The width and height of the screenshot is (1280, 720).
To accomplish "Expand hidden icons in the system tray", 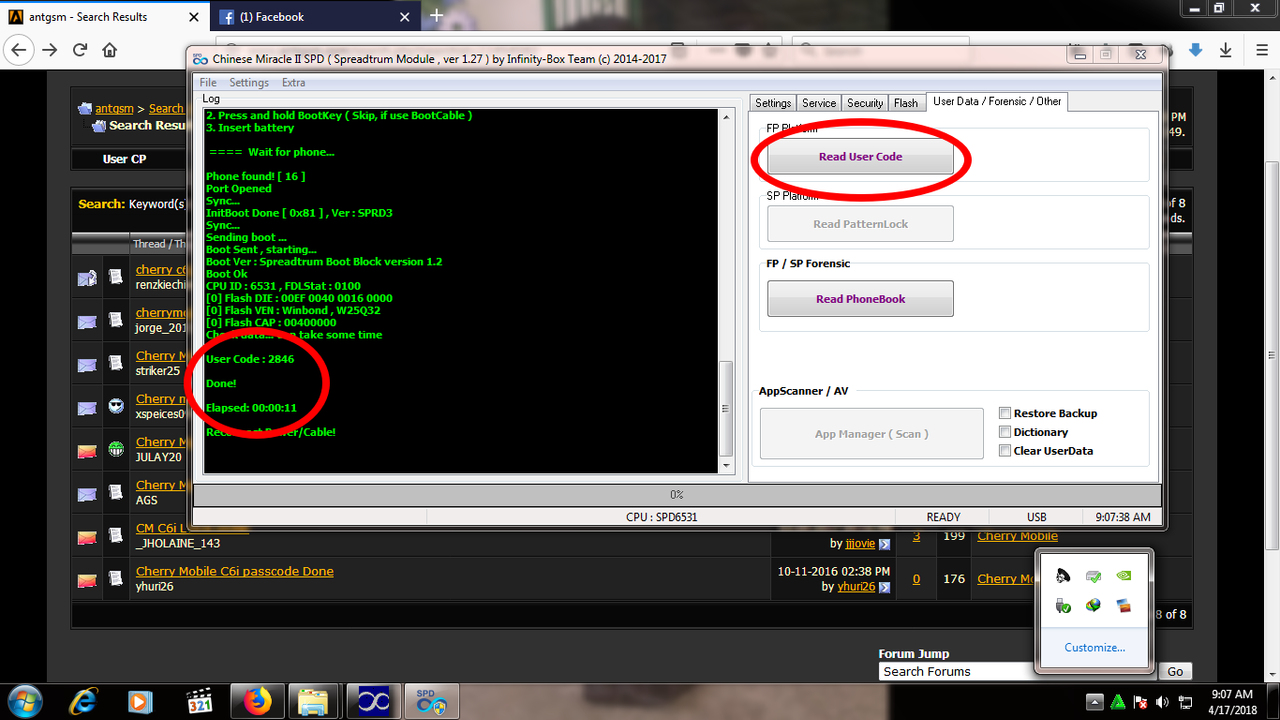I will click(x=1095, y=702).
